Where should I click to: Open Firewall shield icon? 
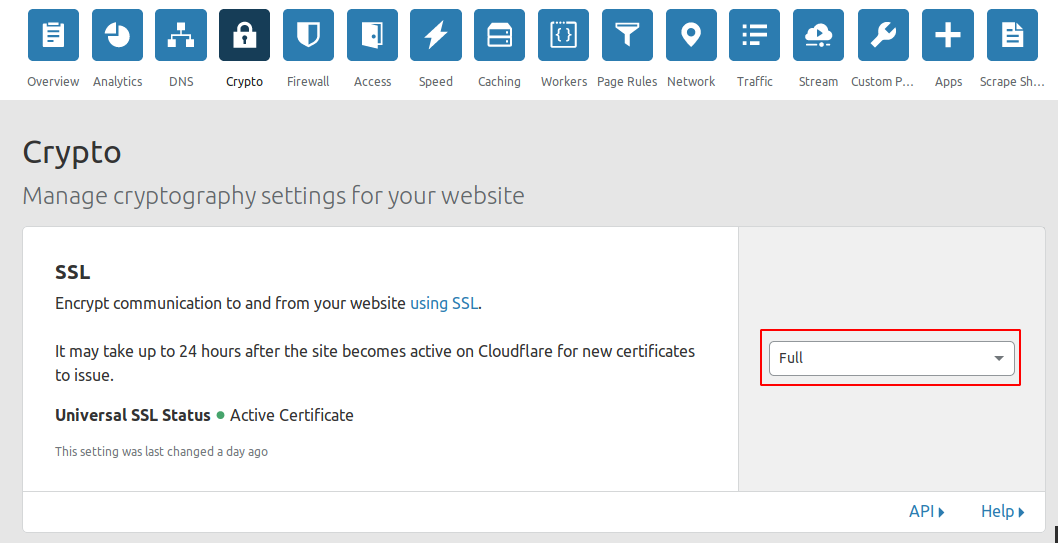(308, 36)
